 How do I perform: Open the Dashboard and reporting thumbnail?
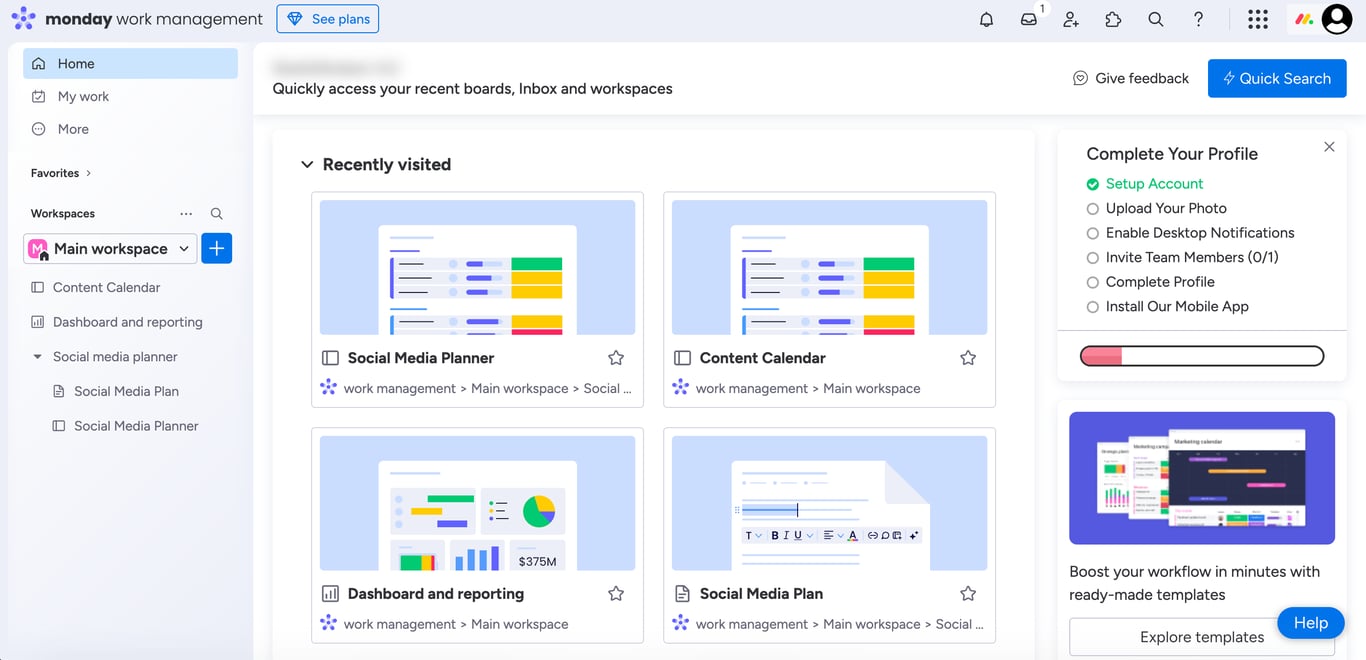[477, 502]
